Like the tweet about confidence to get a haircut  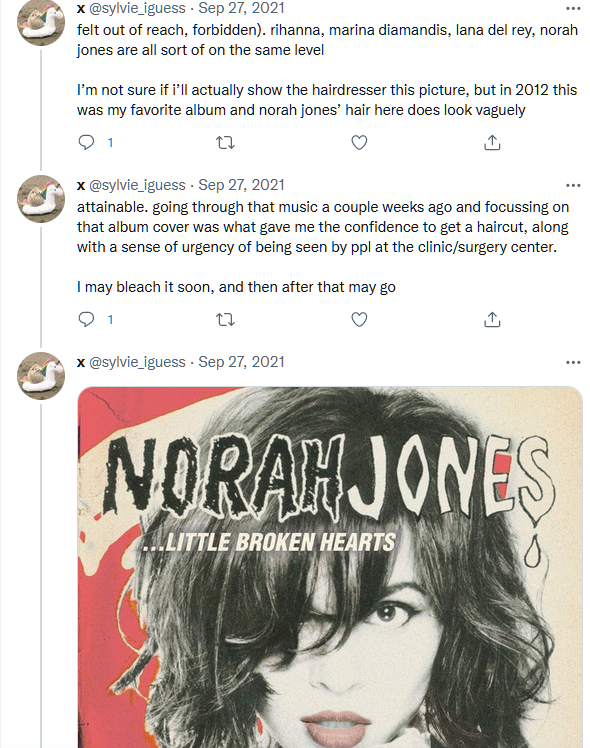coord(359,319)
